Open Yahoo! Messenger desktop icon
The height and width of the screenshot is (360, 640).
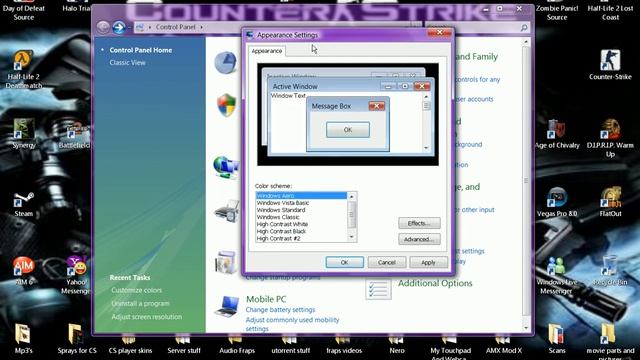click(76, 266)
